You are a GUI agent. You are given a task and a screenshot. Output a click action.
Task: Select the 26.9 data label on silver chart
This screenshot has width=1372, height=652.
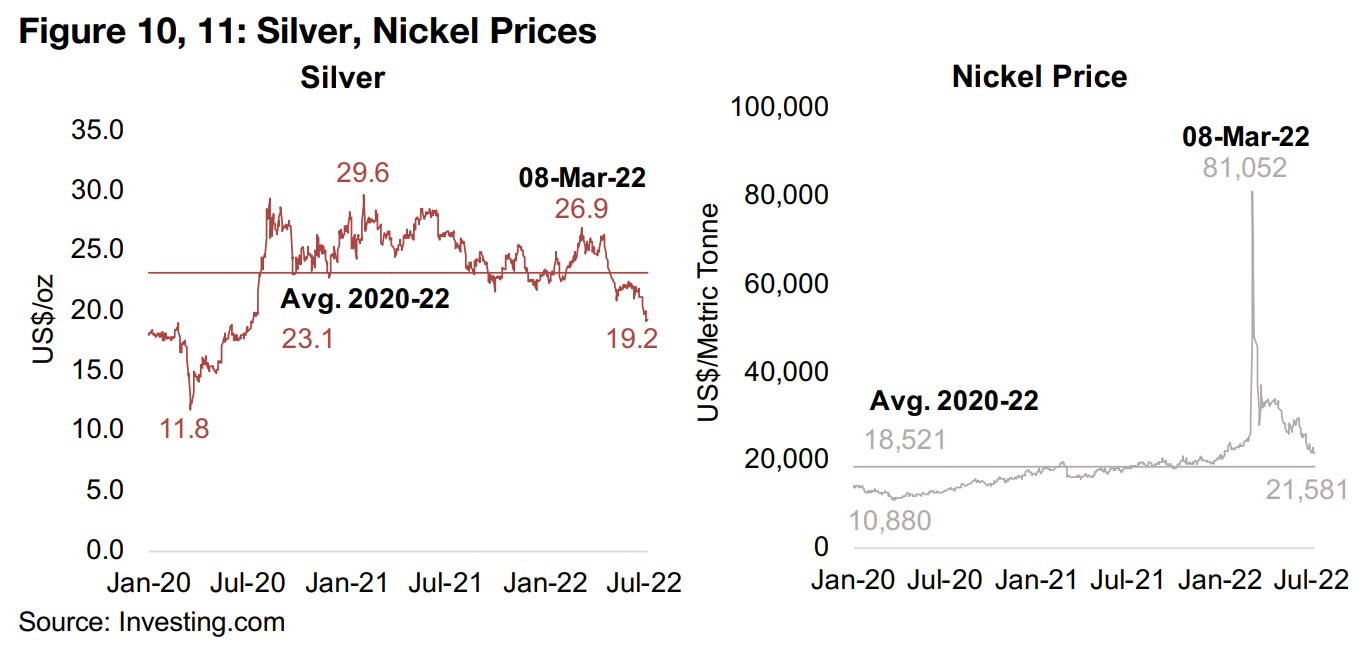tap(582, 208)
